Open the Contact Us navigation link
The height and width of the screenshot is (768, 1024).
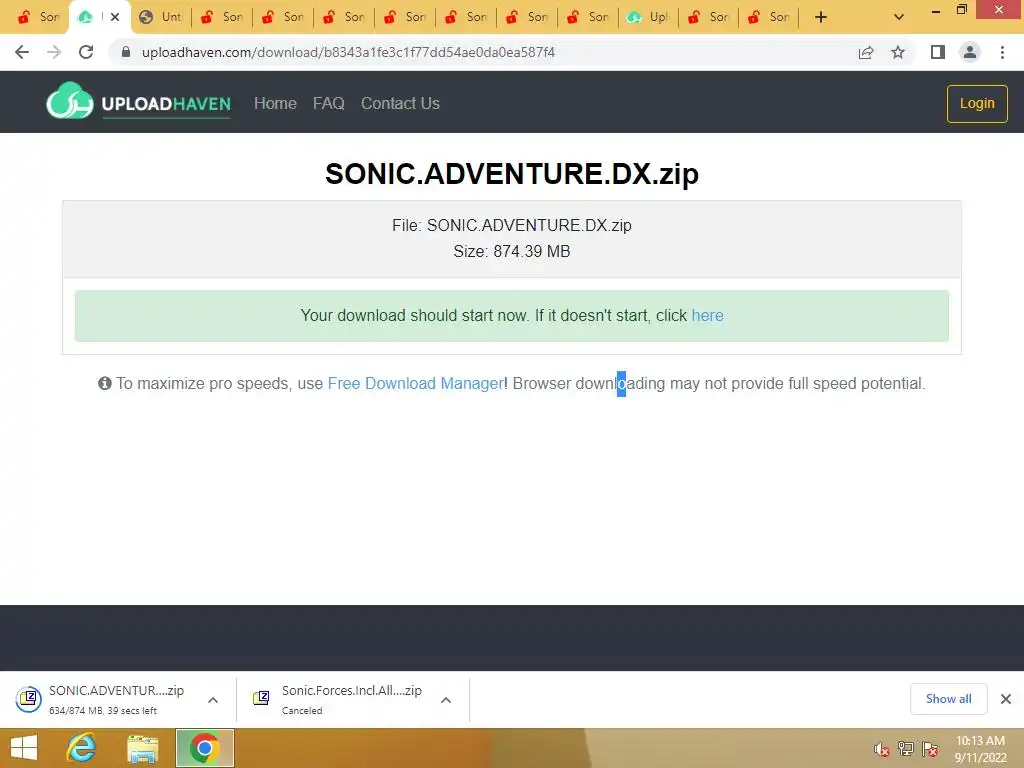coord(400,103)
